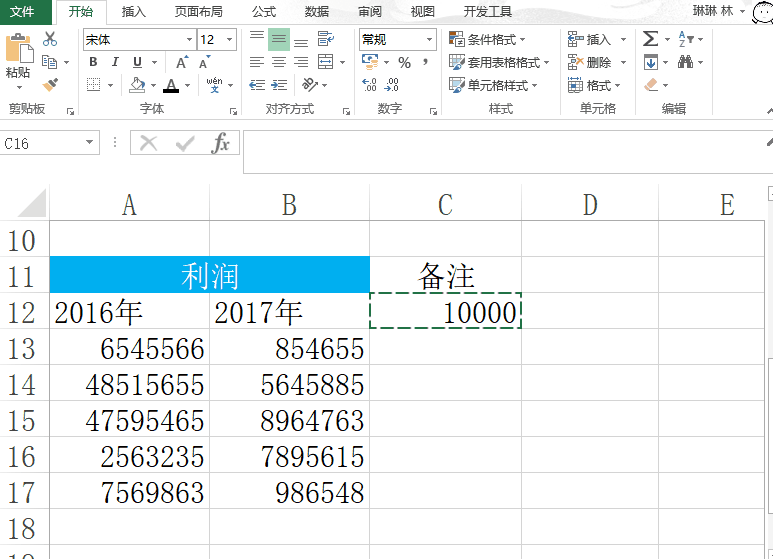Viewport: 773px width, 559px height.
Task: Increase decimal places
Action: point(369,85)
